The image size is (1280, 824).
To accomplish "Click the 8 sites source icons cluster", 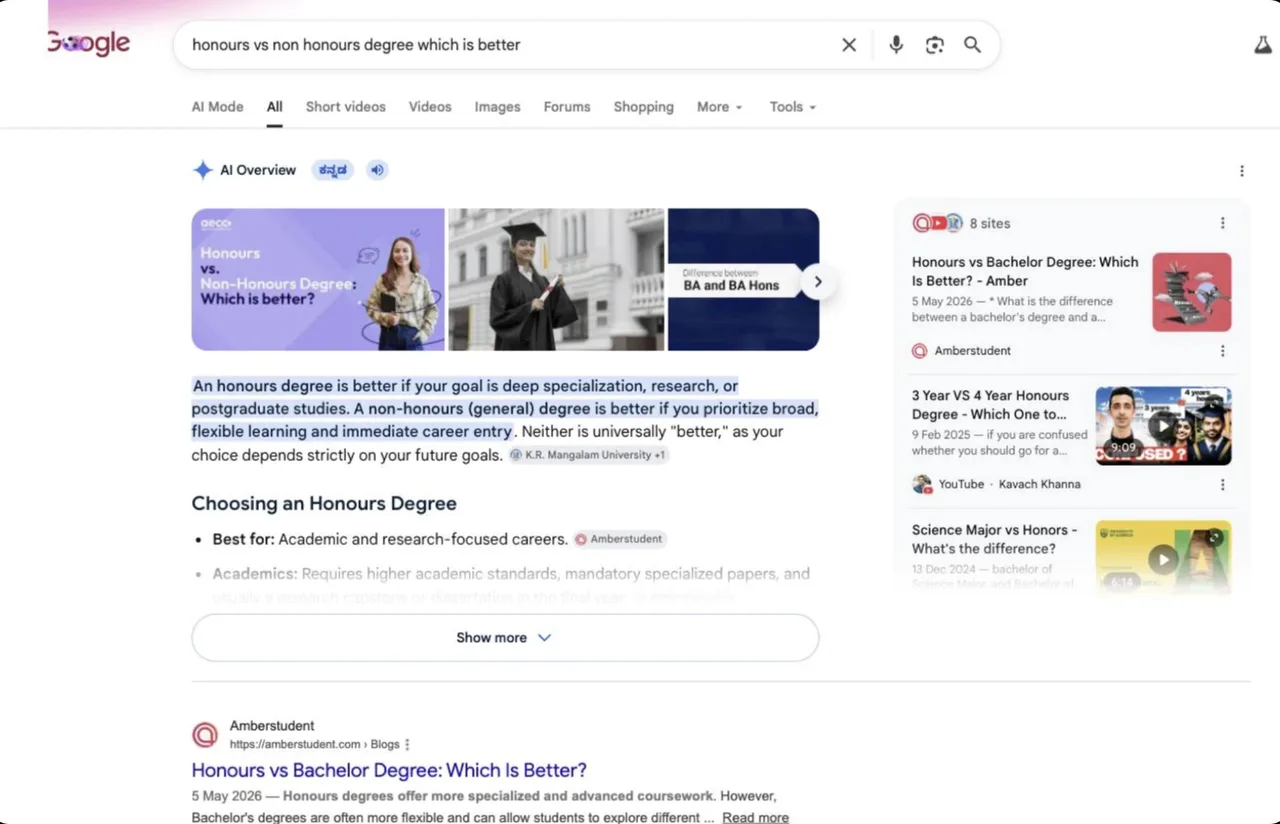I will [937, 223].
